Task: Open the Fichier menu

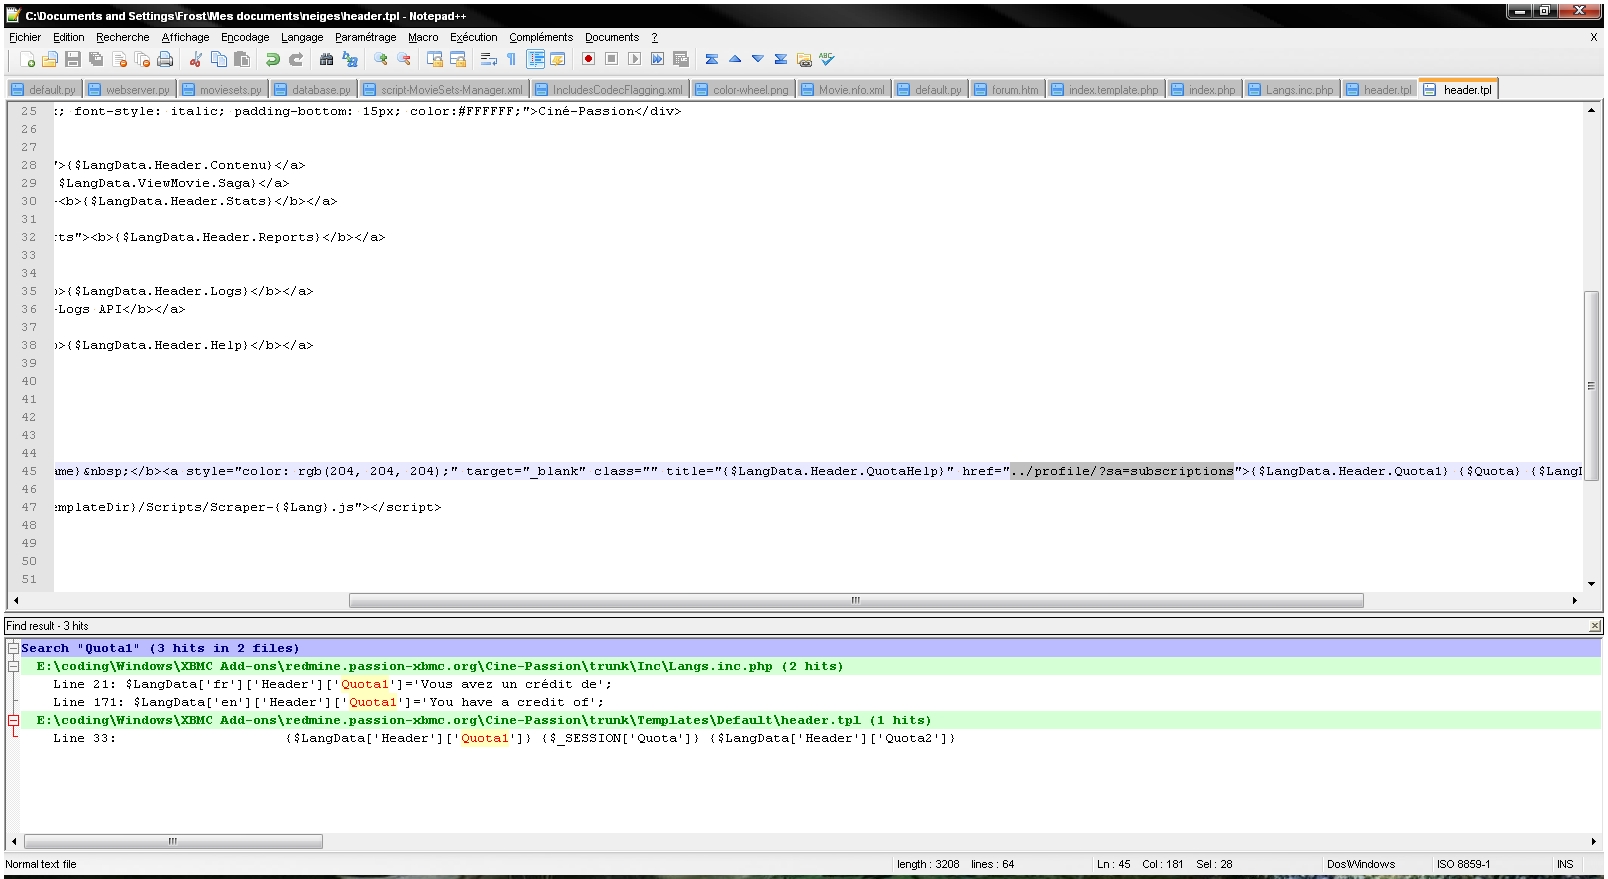Action: click(25, 37)
